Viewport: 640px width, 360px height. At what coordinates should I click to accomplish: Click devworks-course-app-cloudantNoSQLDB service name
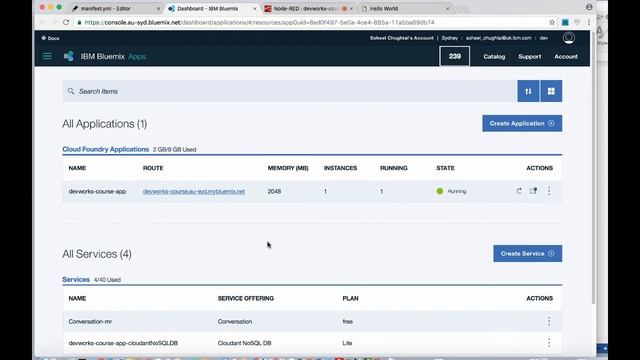point(123,343)
